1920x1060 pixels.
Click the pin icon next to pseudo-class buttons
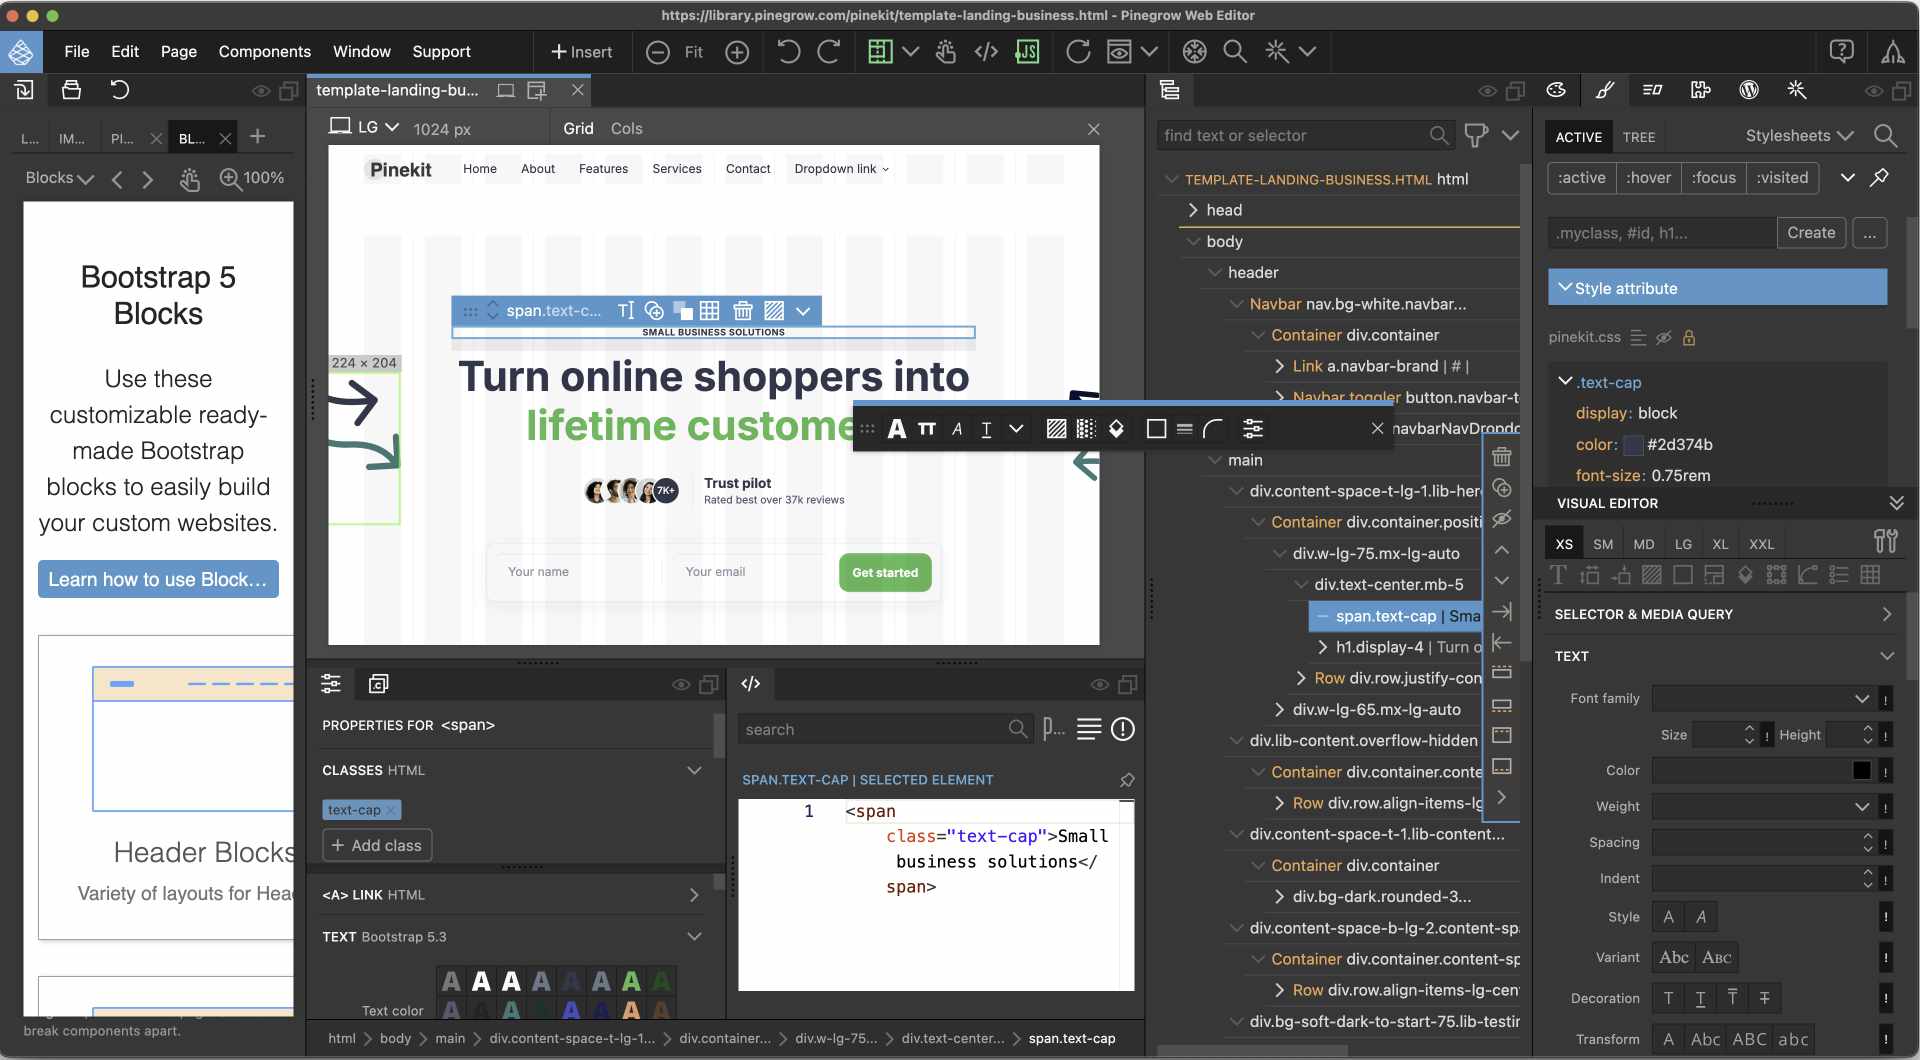(1880, 178)
